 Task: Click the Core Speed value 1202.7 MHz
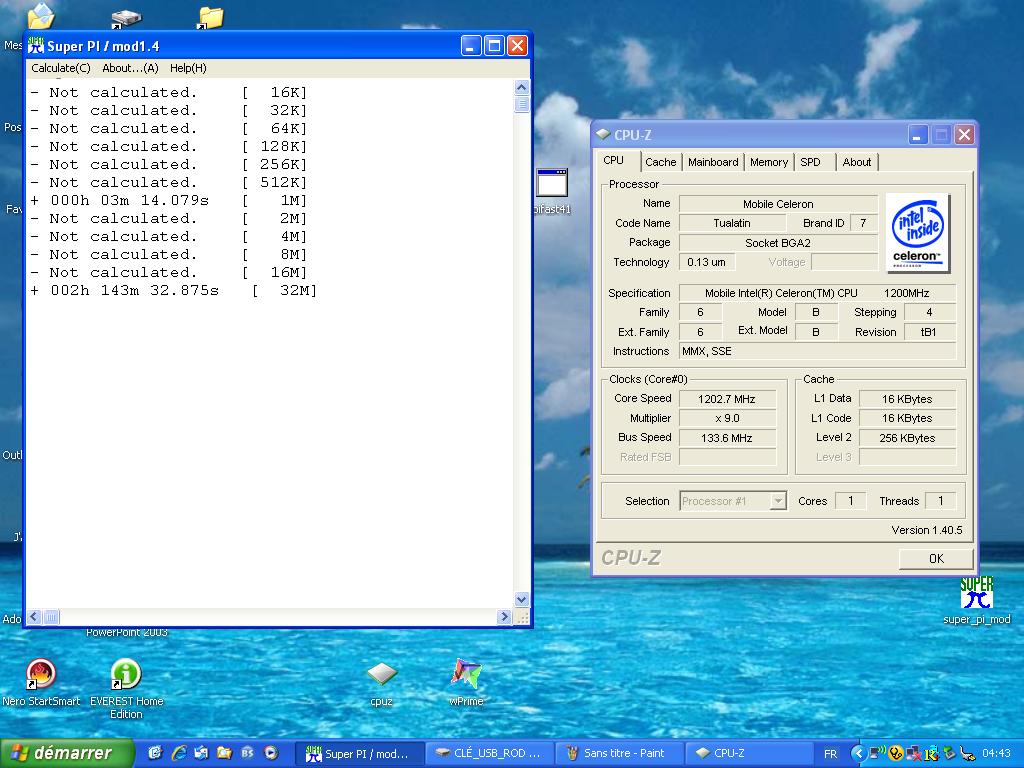coord(727,399)
